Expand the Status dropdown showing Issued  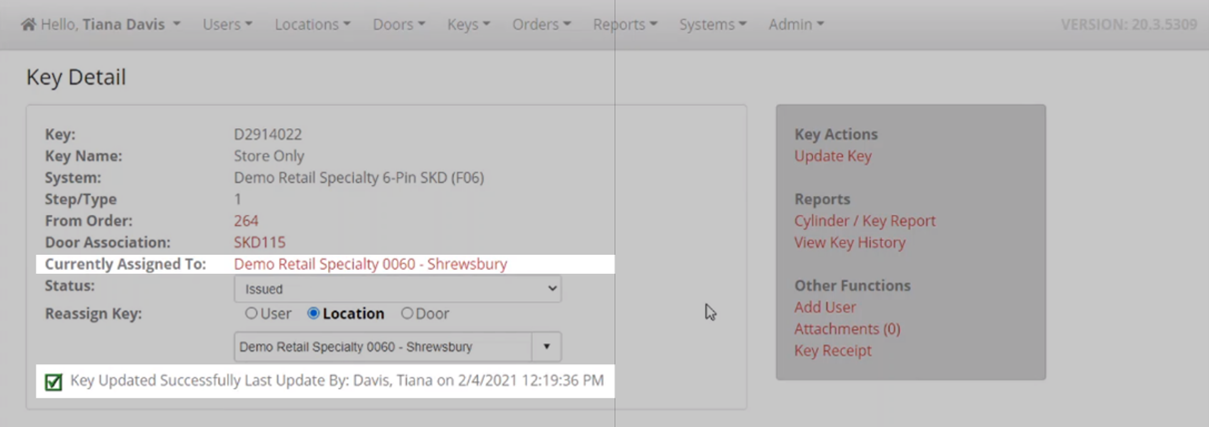point(397,289)
